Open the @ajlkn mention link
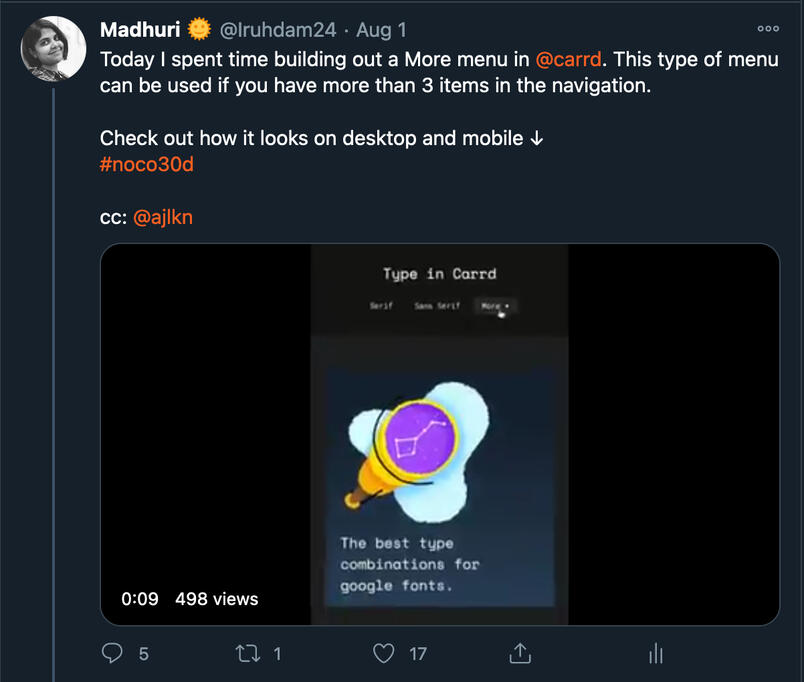 pos(162,216)
